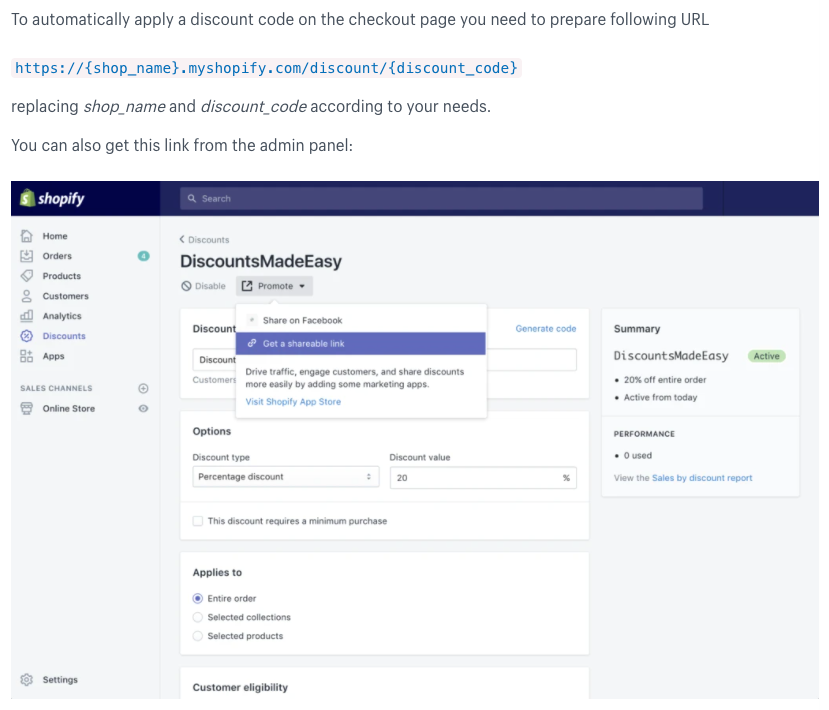This screenshot has height=710, width=829.
Task: Focus the Search field
Action: [x=441, y=198]
